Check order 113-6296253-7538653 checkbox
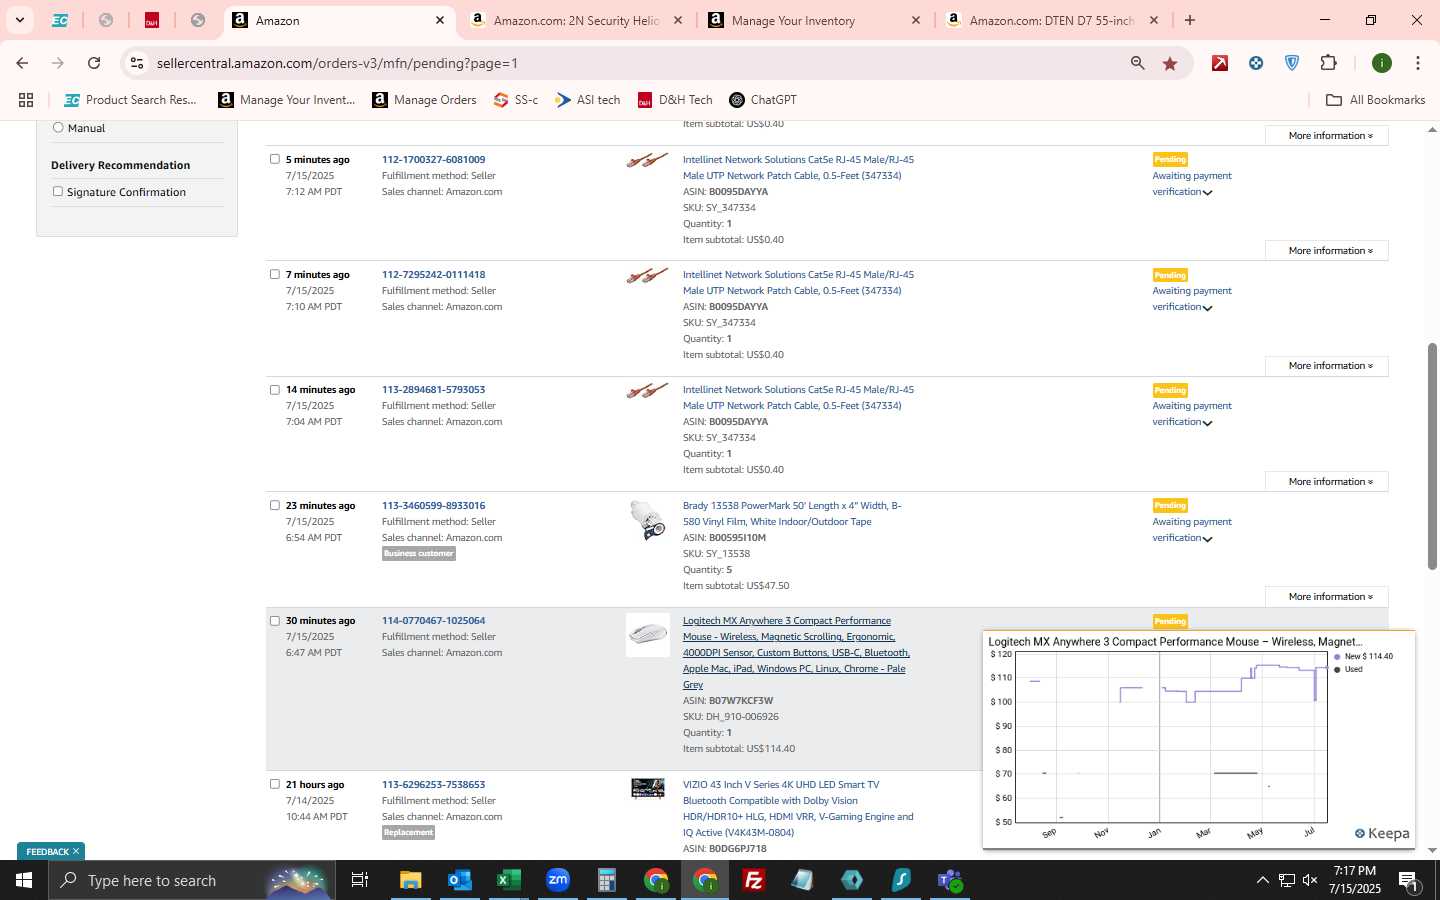Image resolution: width=1440 pixels, height=900 pixels. point(275,784)
